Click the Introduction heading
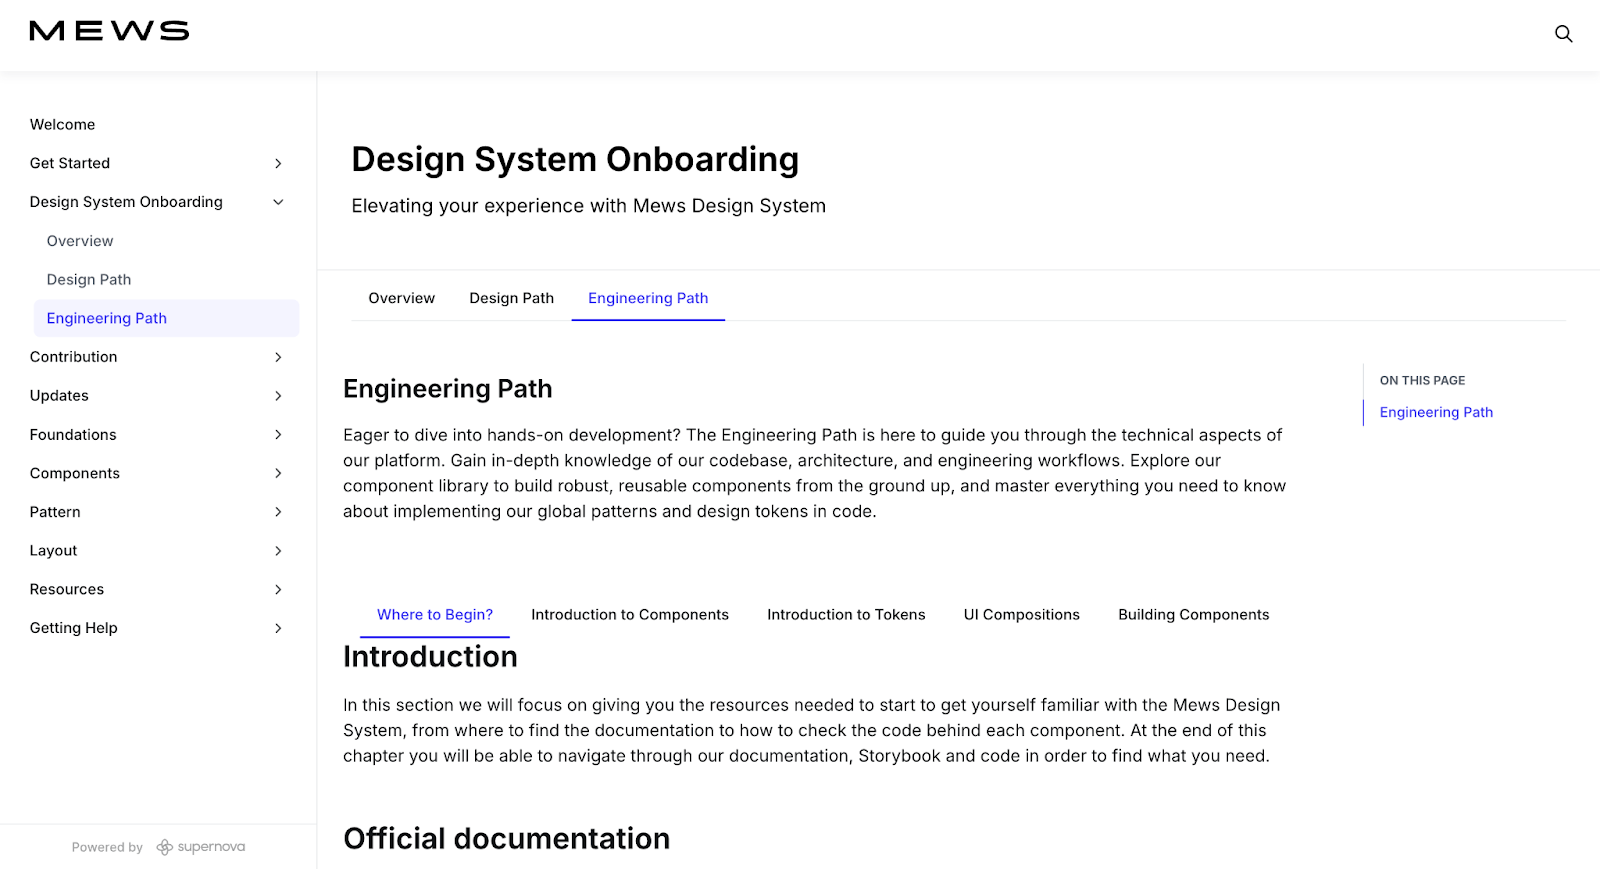Image resolution: width=1600 pixels, height=869 pixels. click(x=430, y=657)
